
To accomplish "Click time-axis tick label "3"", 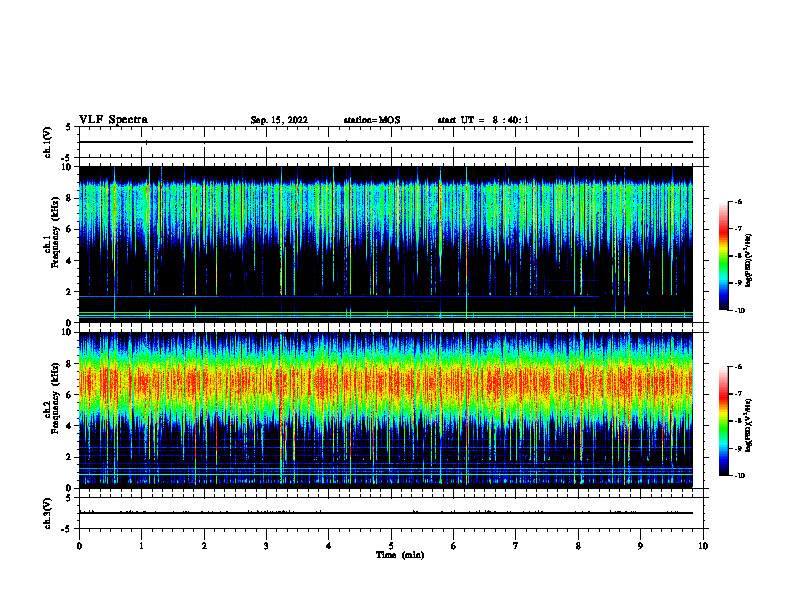I will click(266, 546).
